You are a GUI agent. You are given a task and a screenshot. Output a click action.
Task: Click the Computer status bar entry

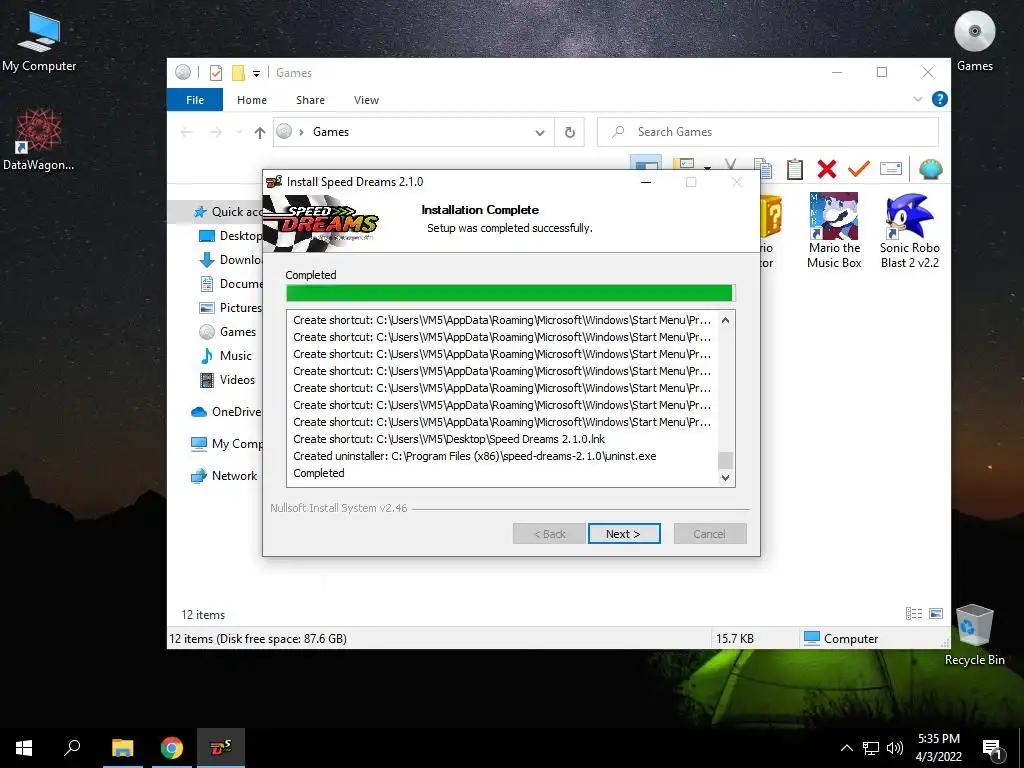[841, 639]
